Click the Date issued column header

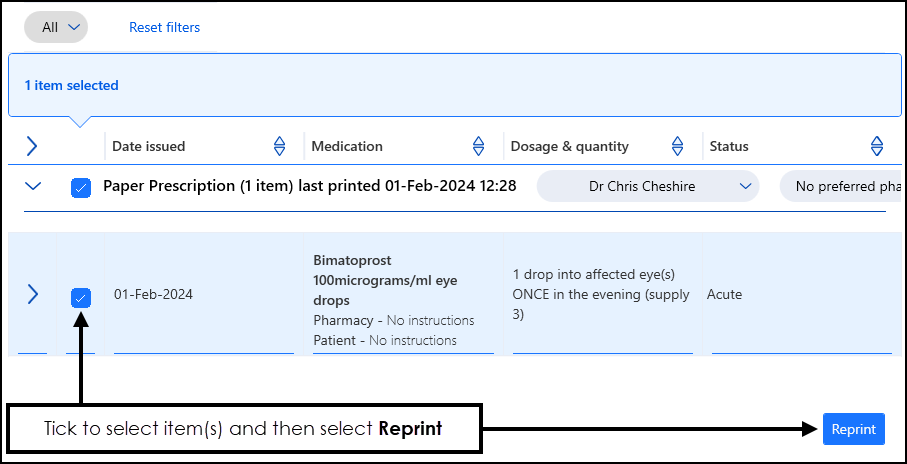149,146
